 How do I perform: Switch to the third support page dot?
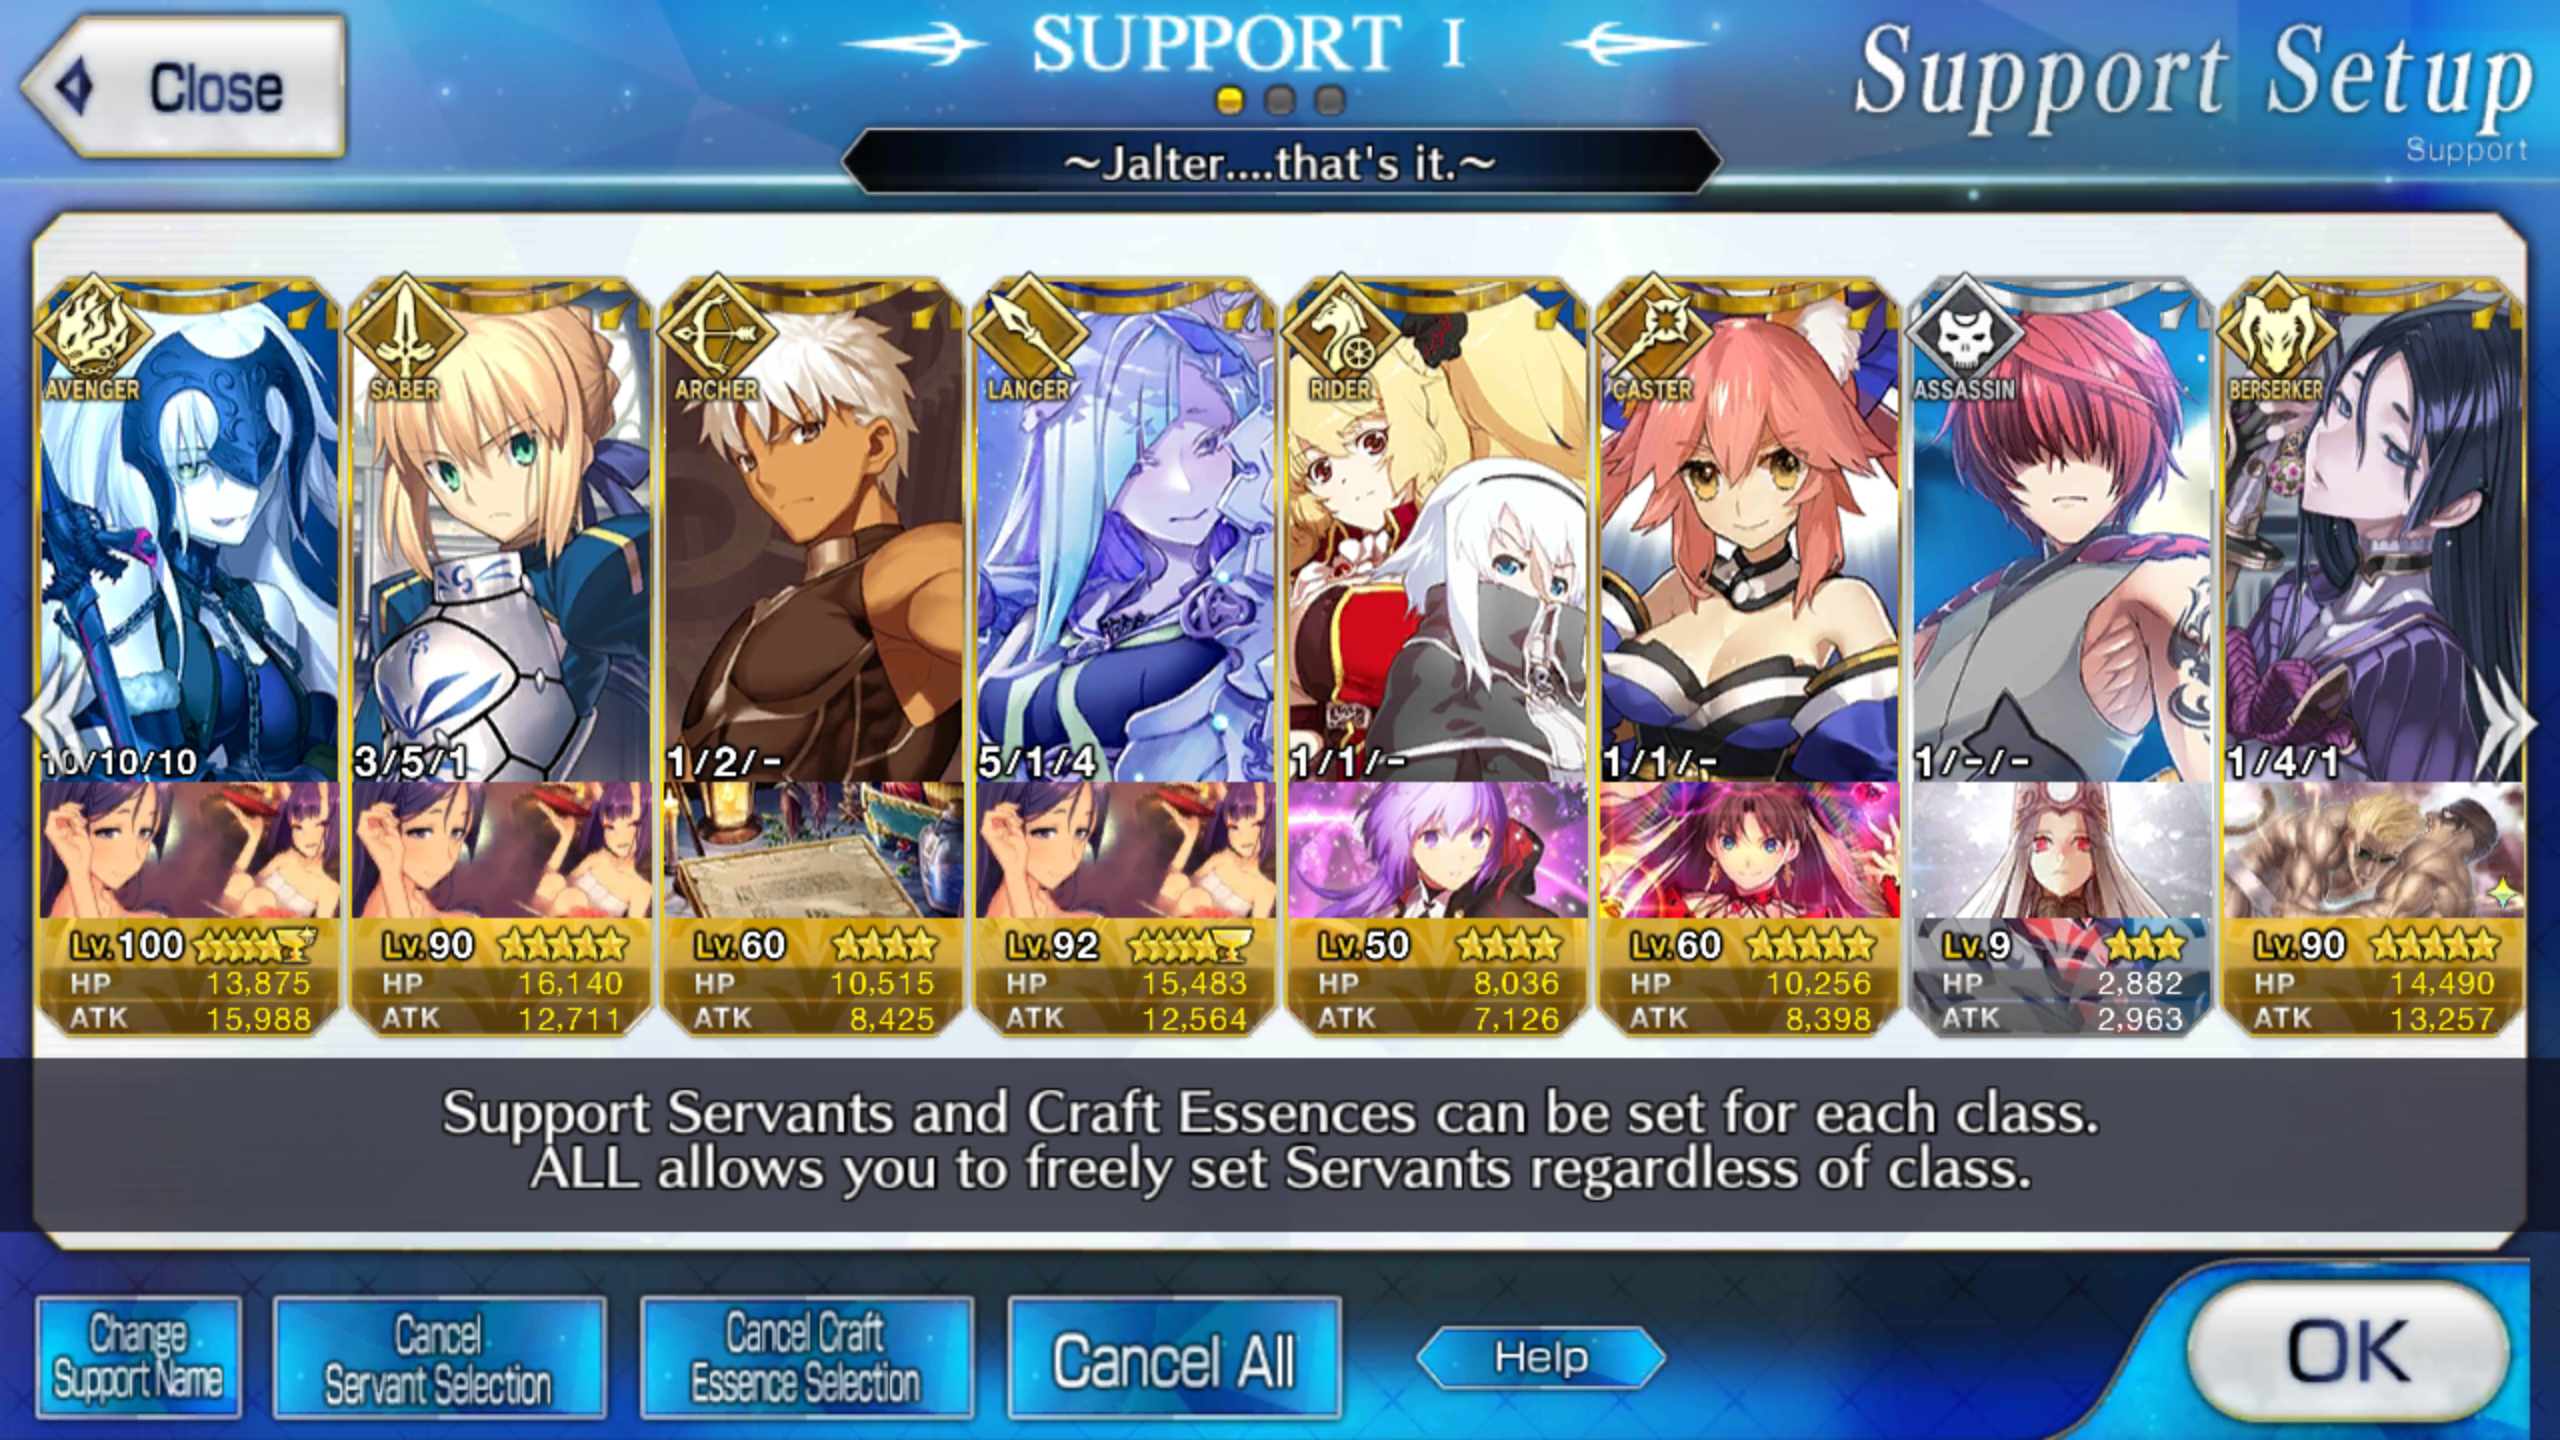click(1330, 100)
